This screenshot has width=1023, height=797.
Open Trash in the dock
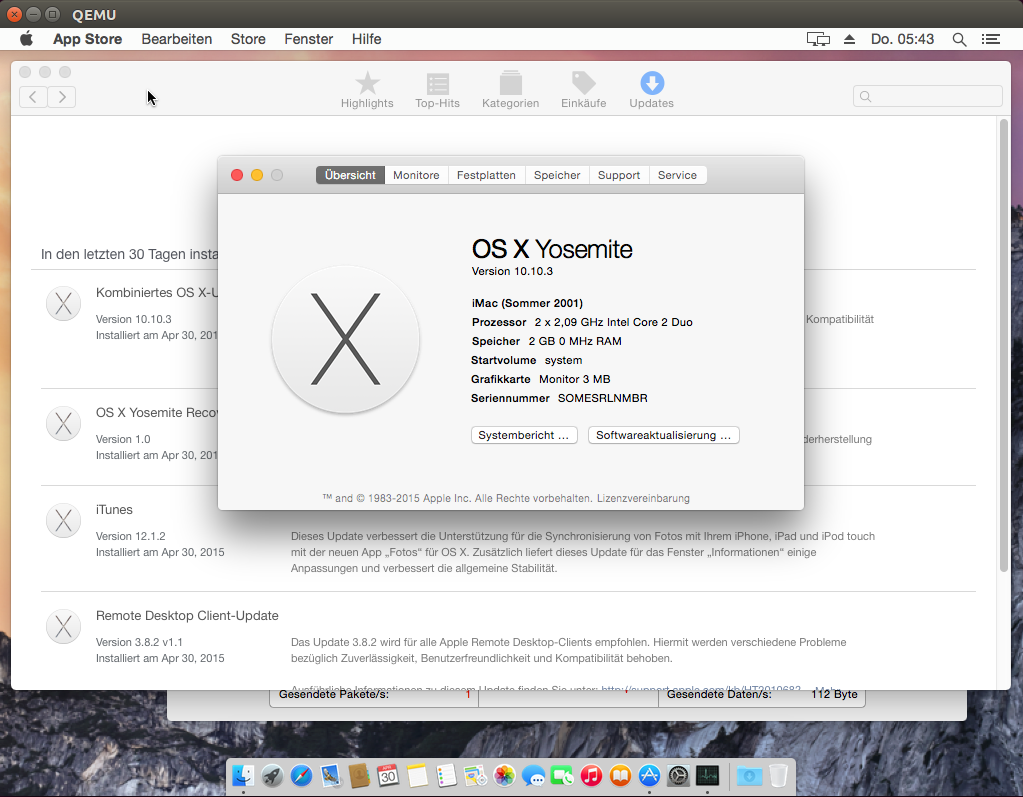pos(778,775)
